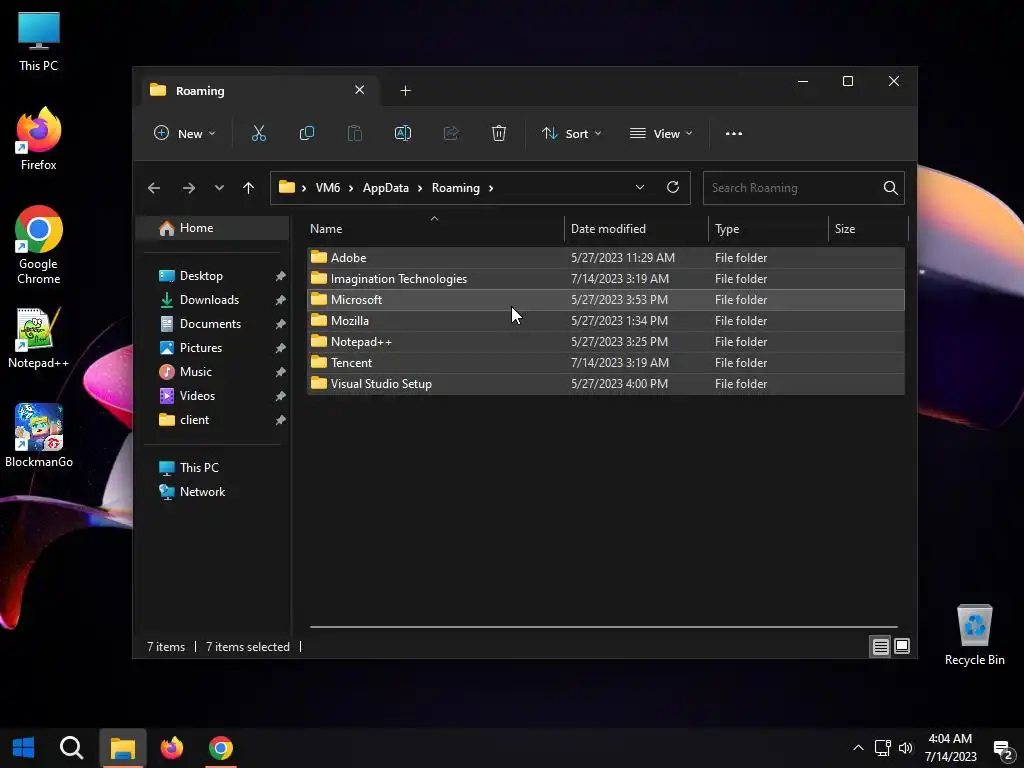
Task: Click the Copy icon in toolbar
Action: coord(306,133)
